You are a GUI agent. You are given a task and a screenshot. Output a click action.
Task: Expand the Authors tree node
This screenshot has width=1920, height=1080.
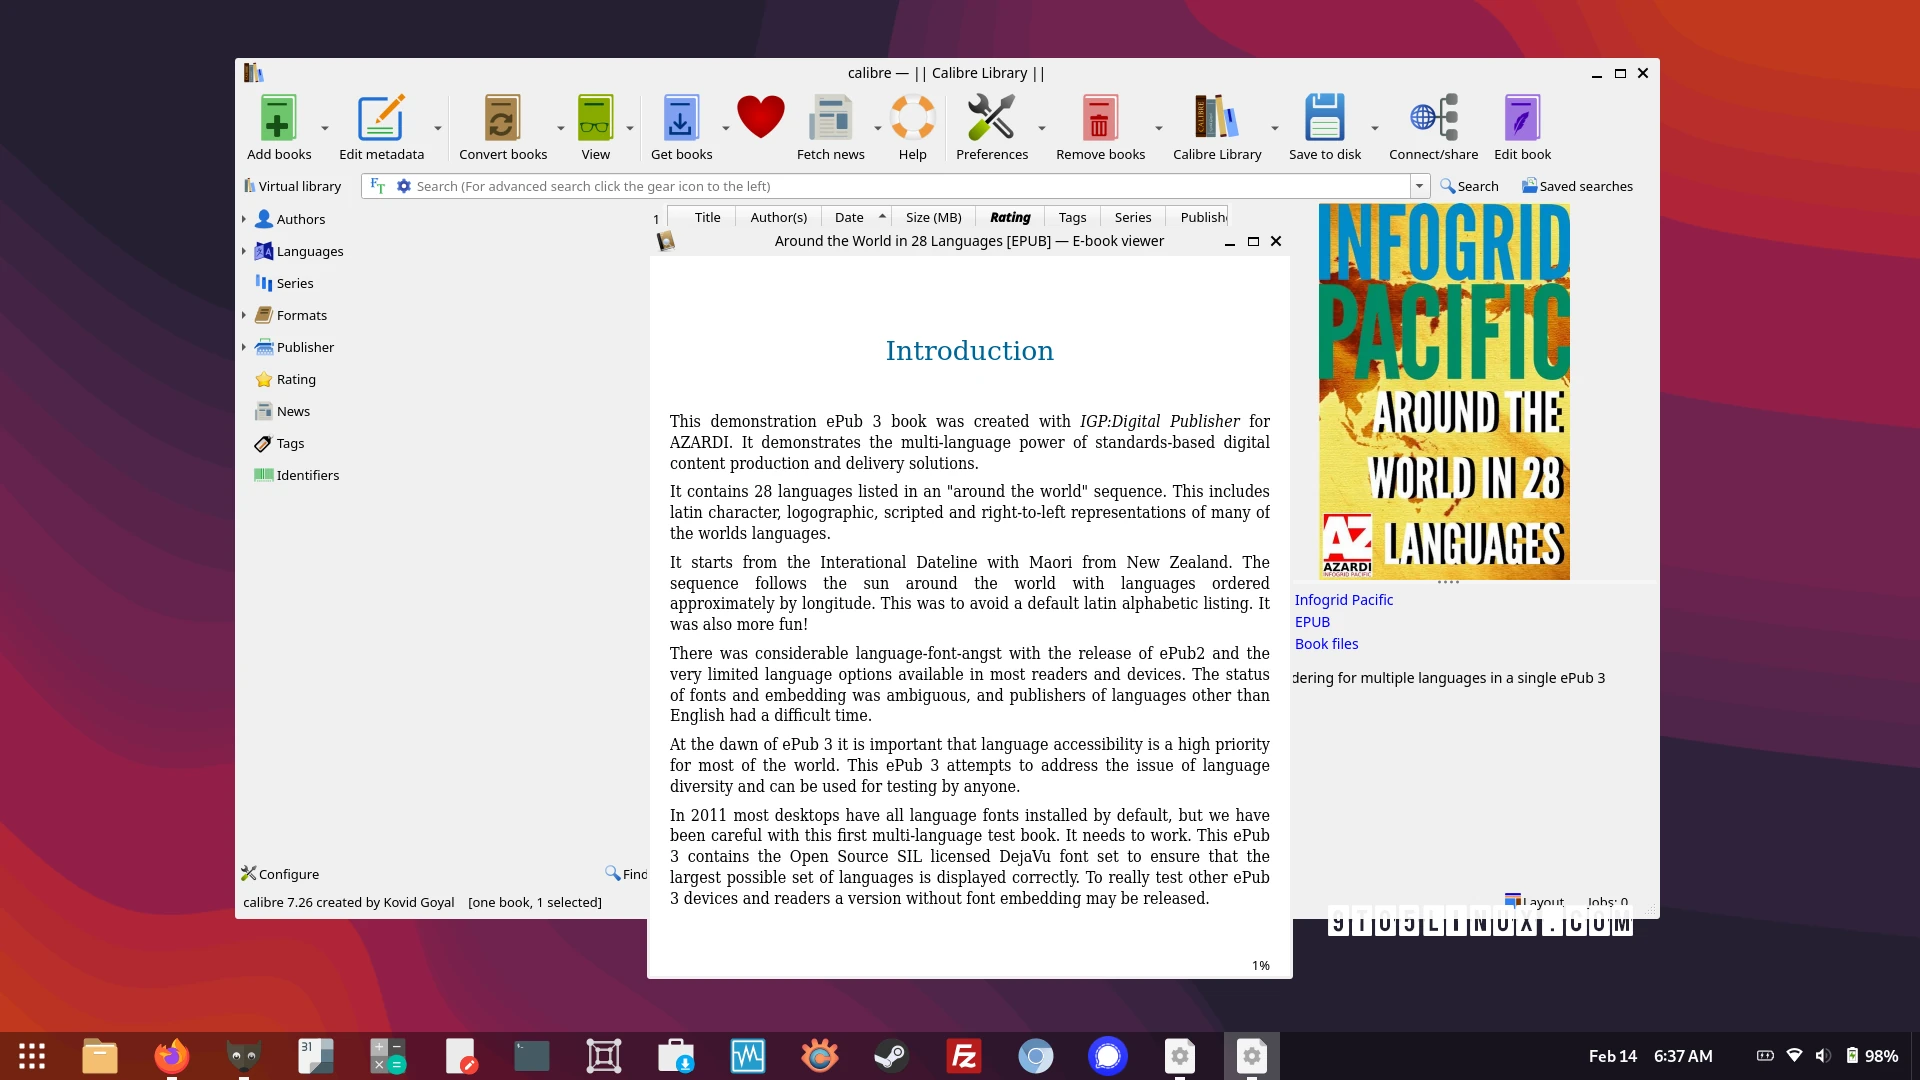coord(244,219)
